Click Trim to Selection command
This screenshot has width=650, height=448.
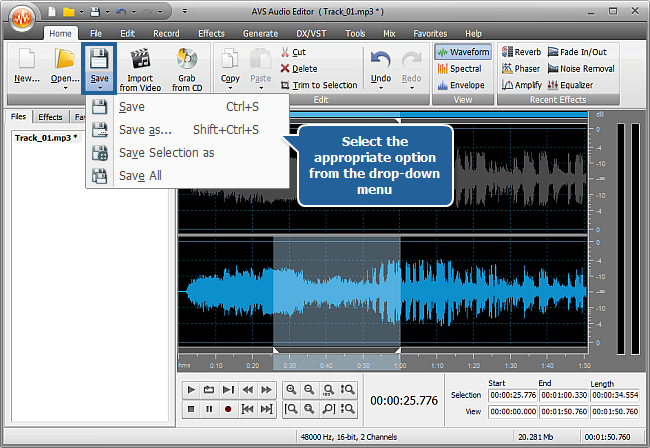tap(319, 85)
